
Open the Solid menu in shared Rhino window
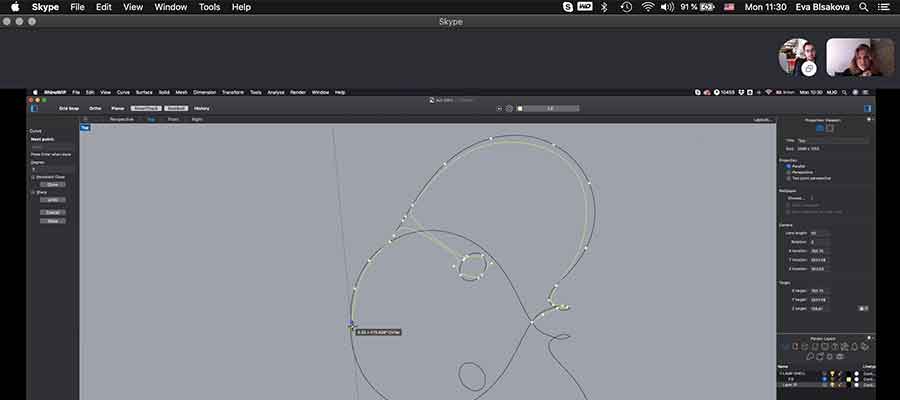[164, 92]
